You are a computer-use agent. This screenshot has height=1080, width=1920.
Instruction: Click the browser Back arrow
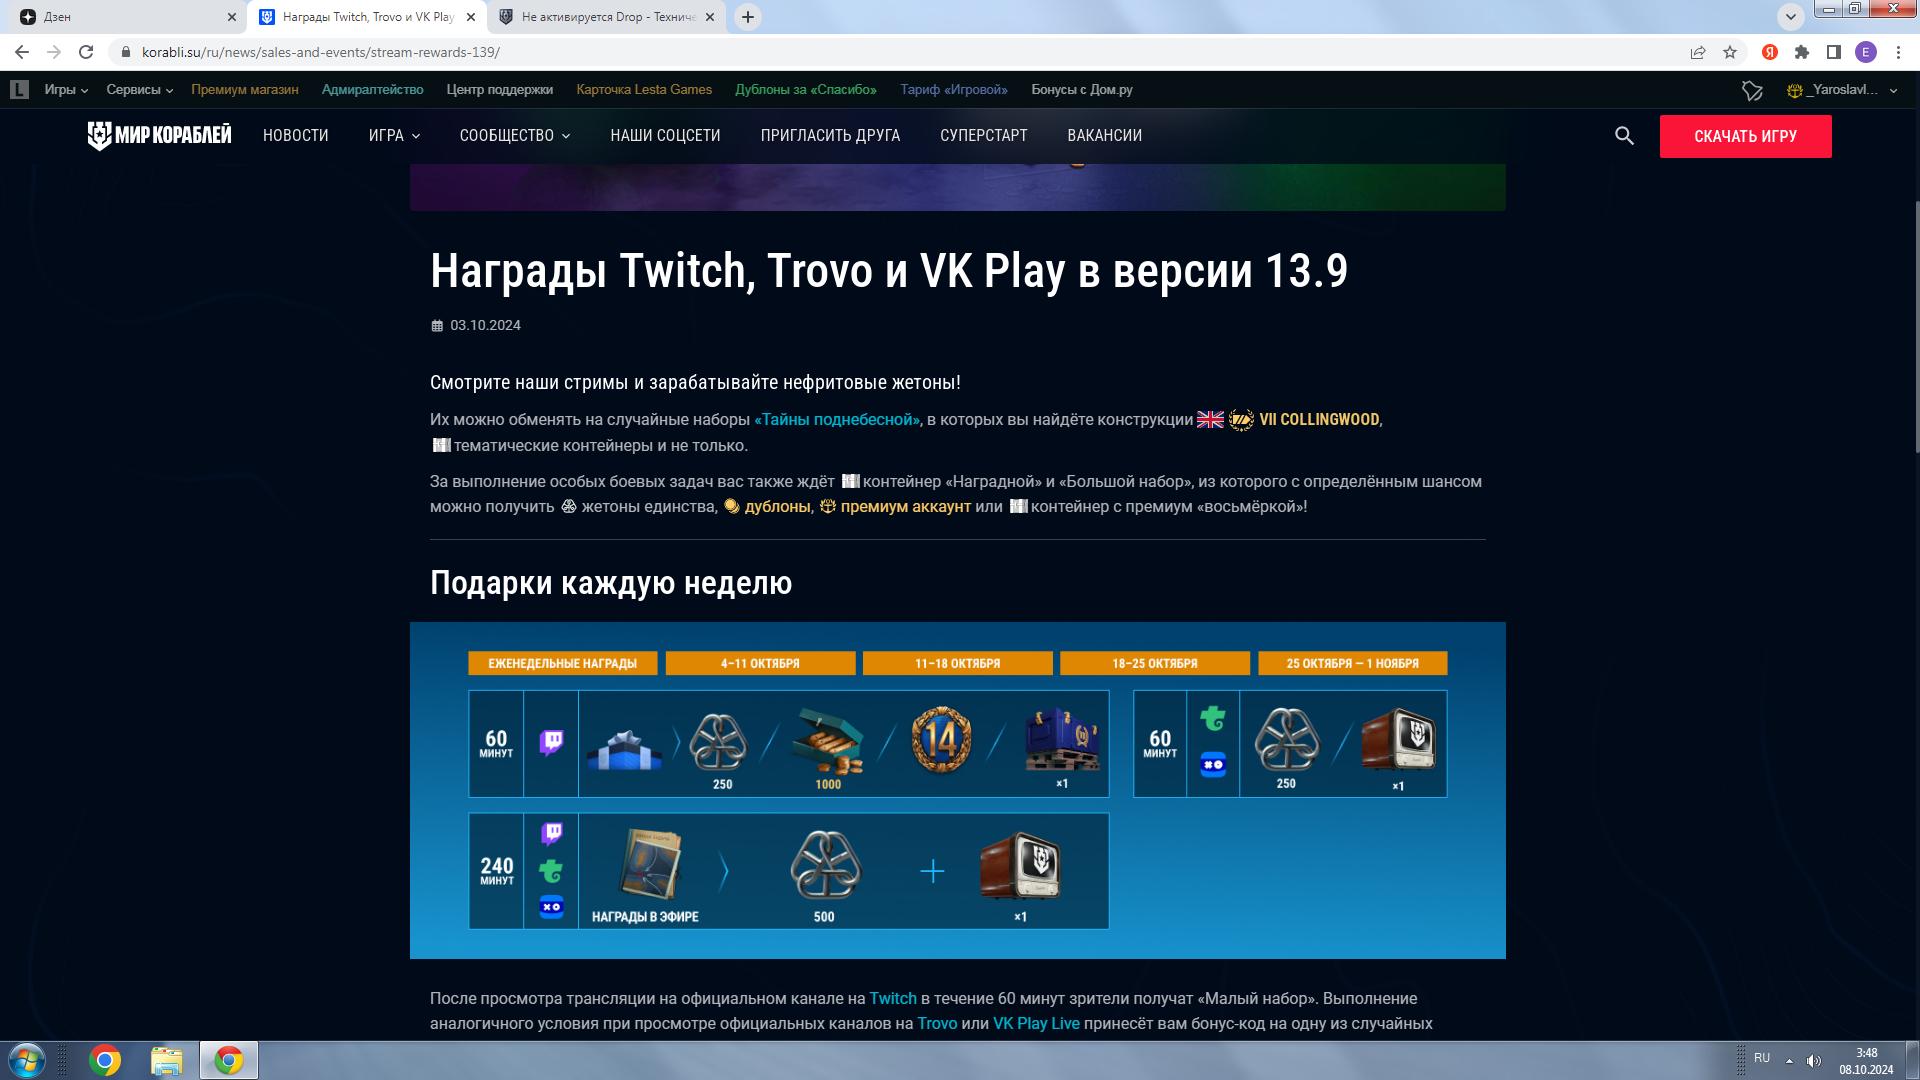point(22,52)
